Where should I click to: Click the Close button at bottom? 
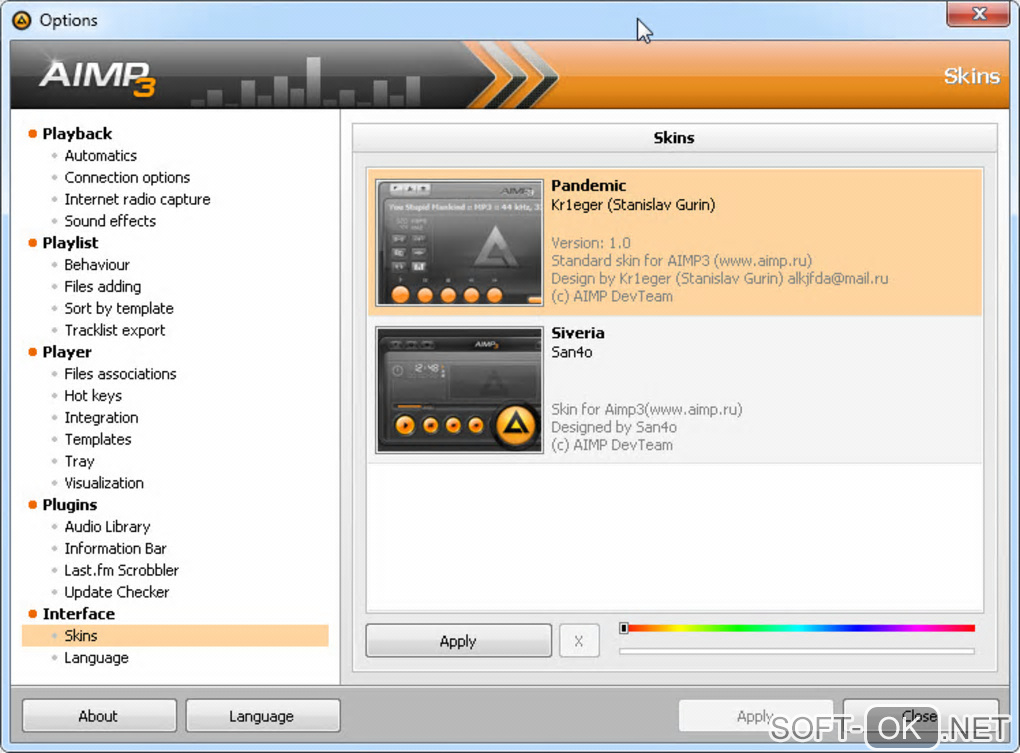coord(920,716)
